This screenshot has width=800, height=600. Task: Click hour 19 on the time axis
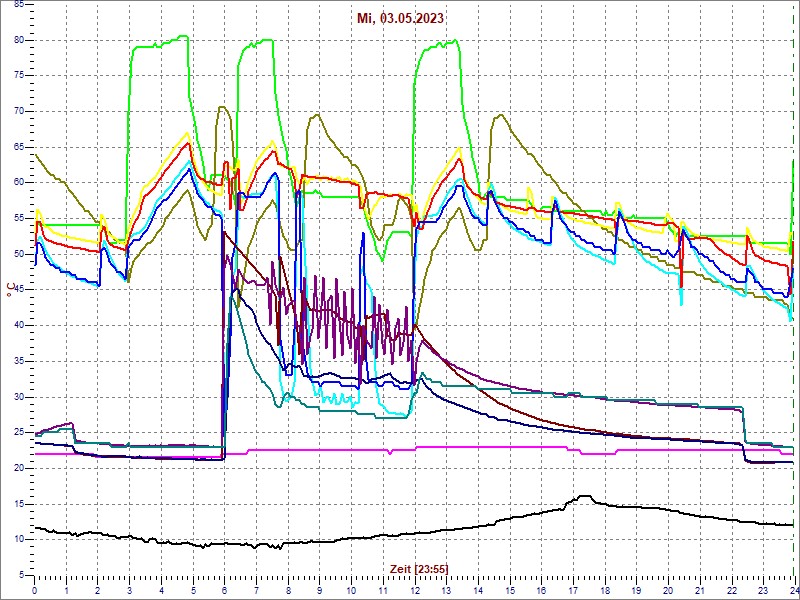(637, 589)
